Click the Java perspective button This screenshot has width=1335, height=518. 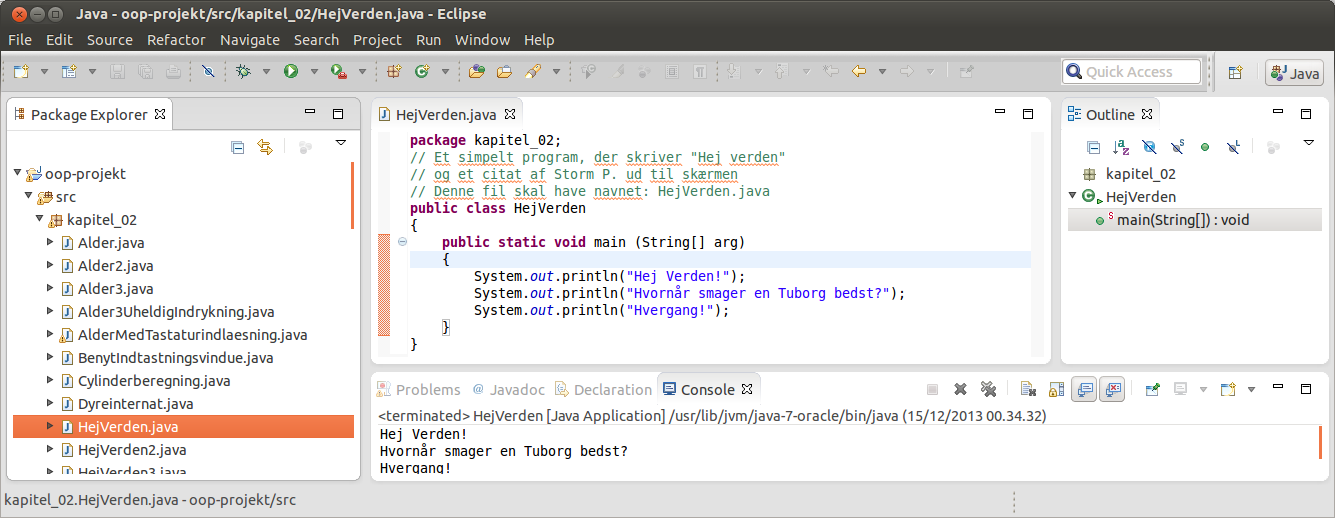(1294, 73)
